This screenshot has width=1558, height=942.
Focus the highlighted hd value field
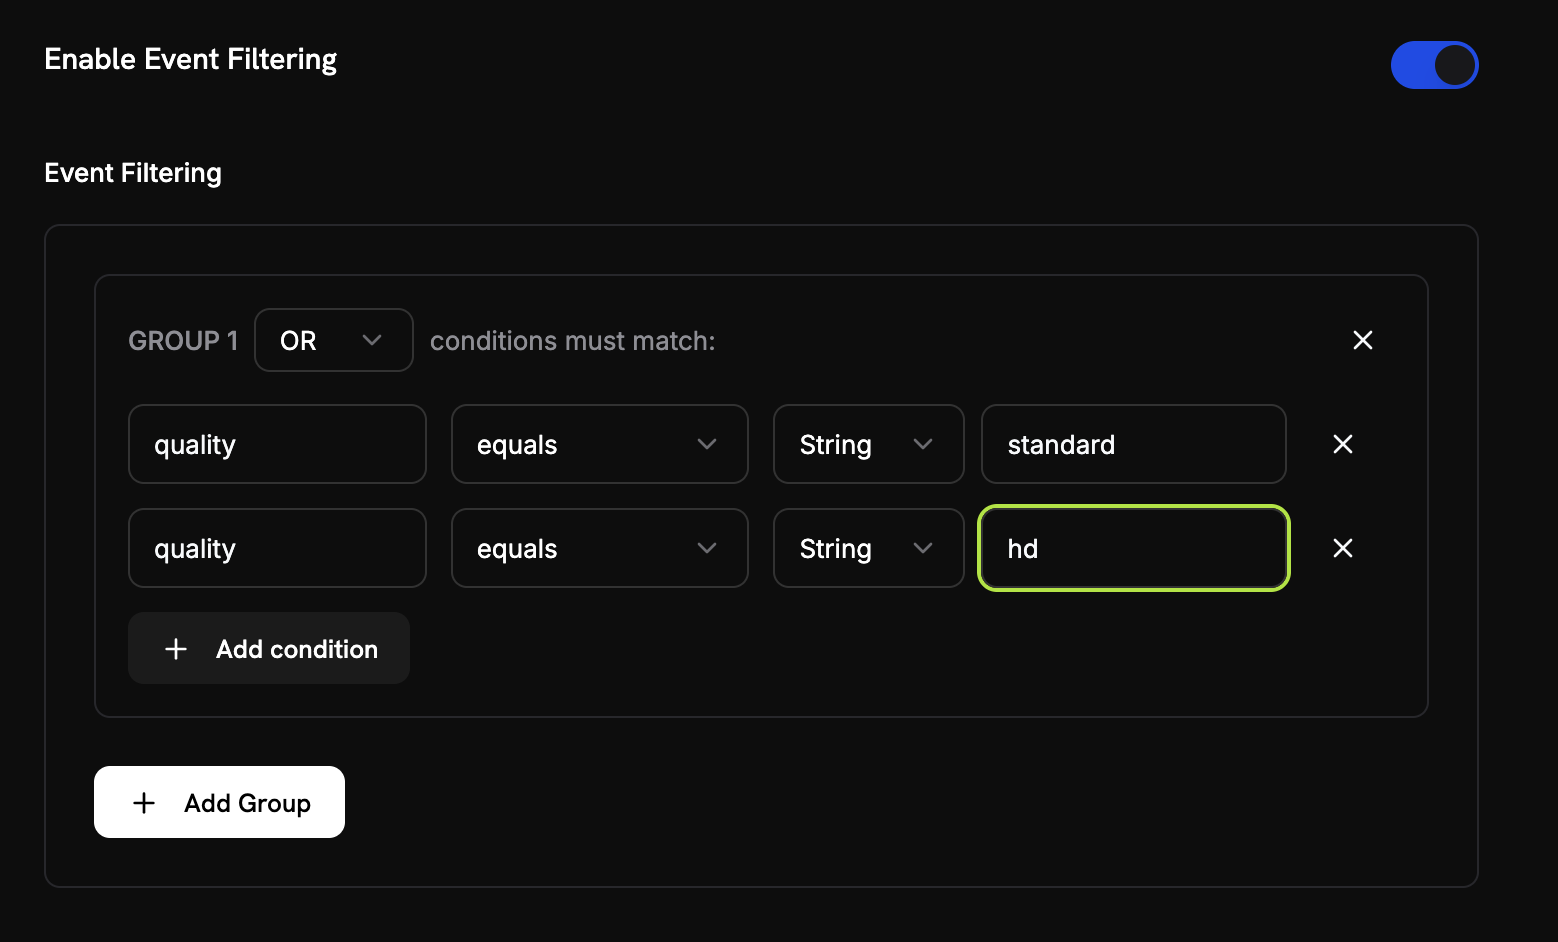point(1133,548)
